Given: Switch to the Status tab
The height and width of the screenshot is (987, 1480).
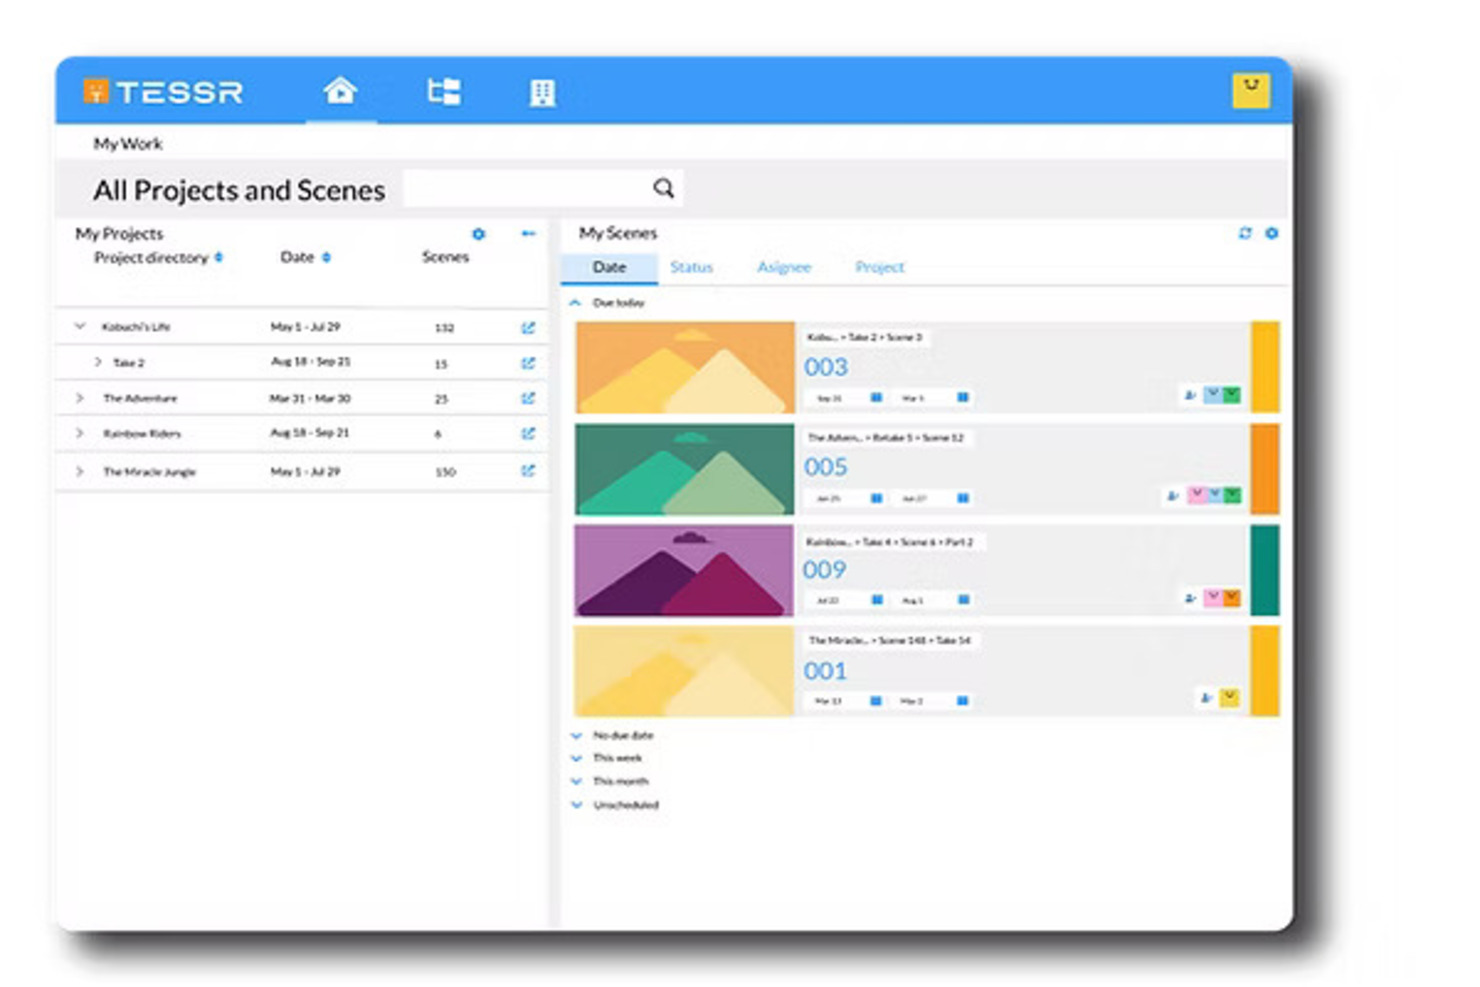Looking at the screenshot, I should [x=691, y=267].
